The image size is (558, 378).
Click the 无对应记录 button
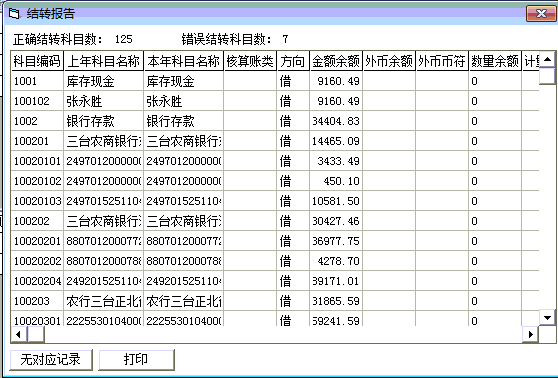pos(51,359)
